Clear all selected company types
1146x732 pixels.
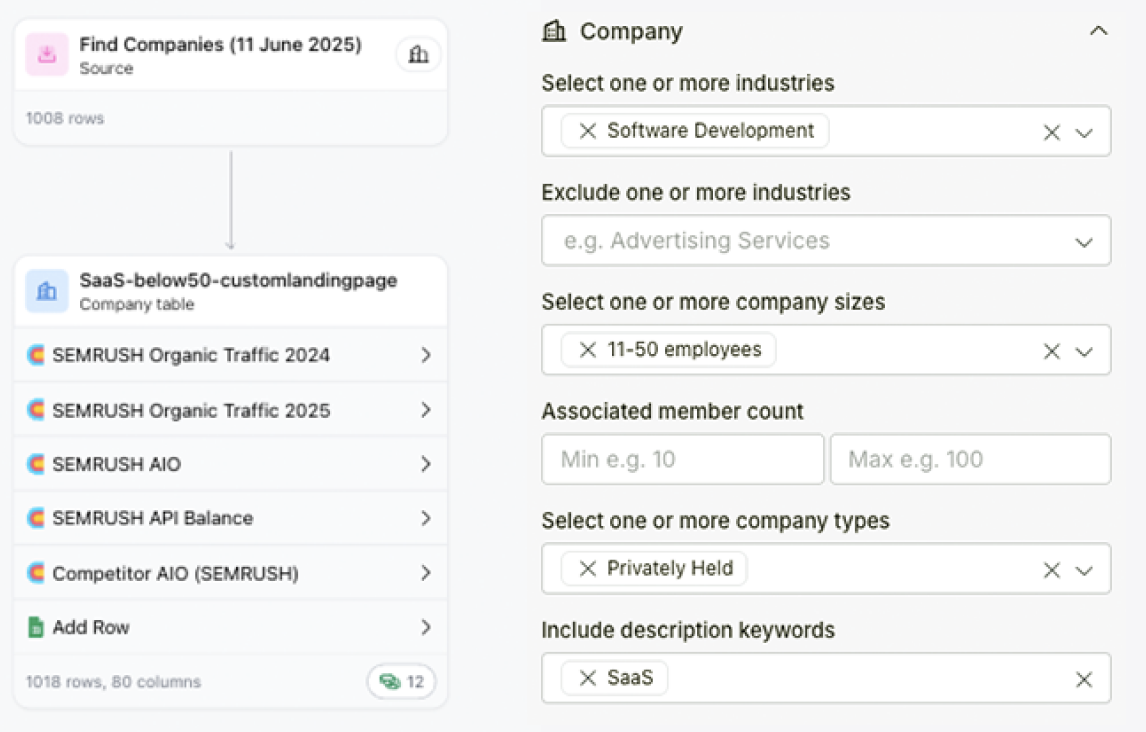[x=1052, y=570]
